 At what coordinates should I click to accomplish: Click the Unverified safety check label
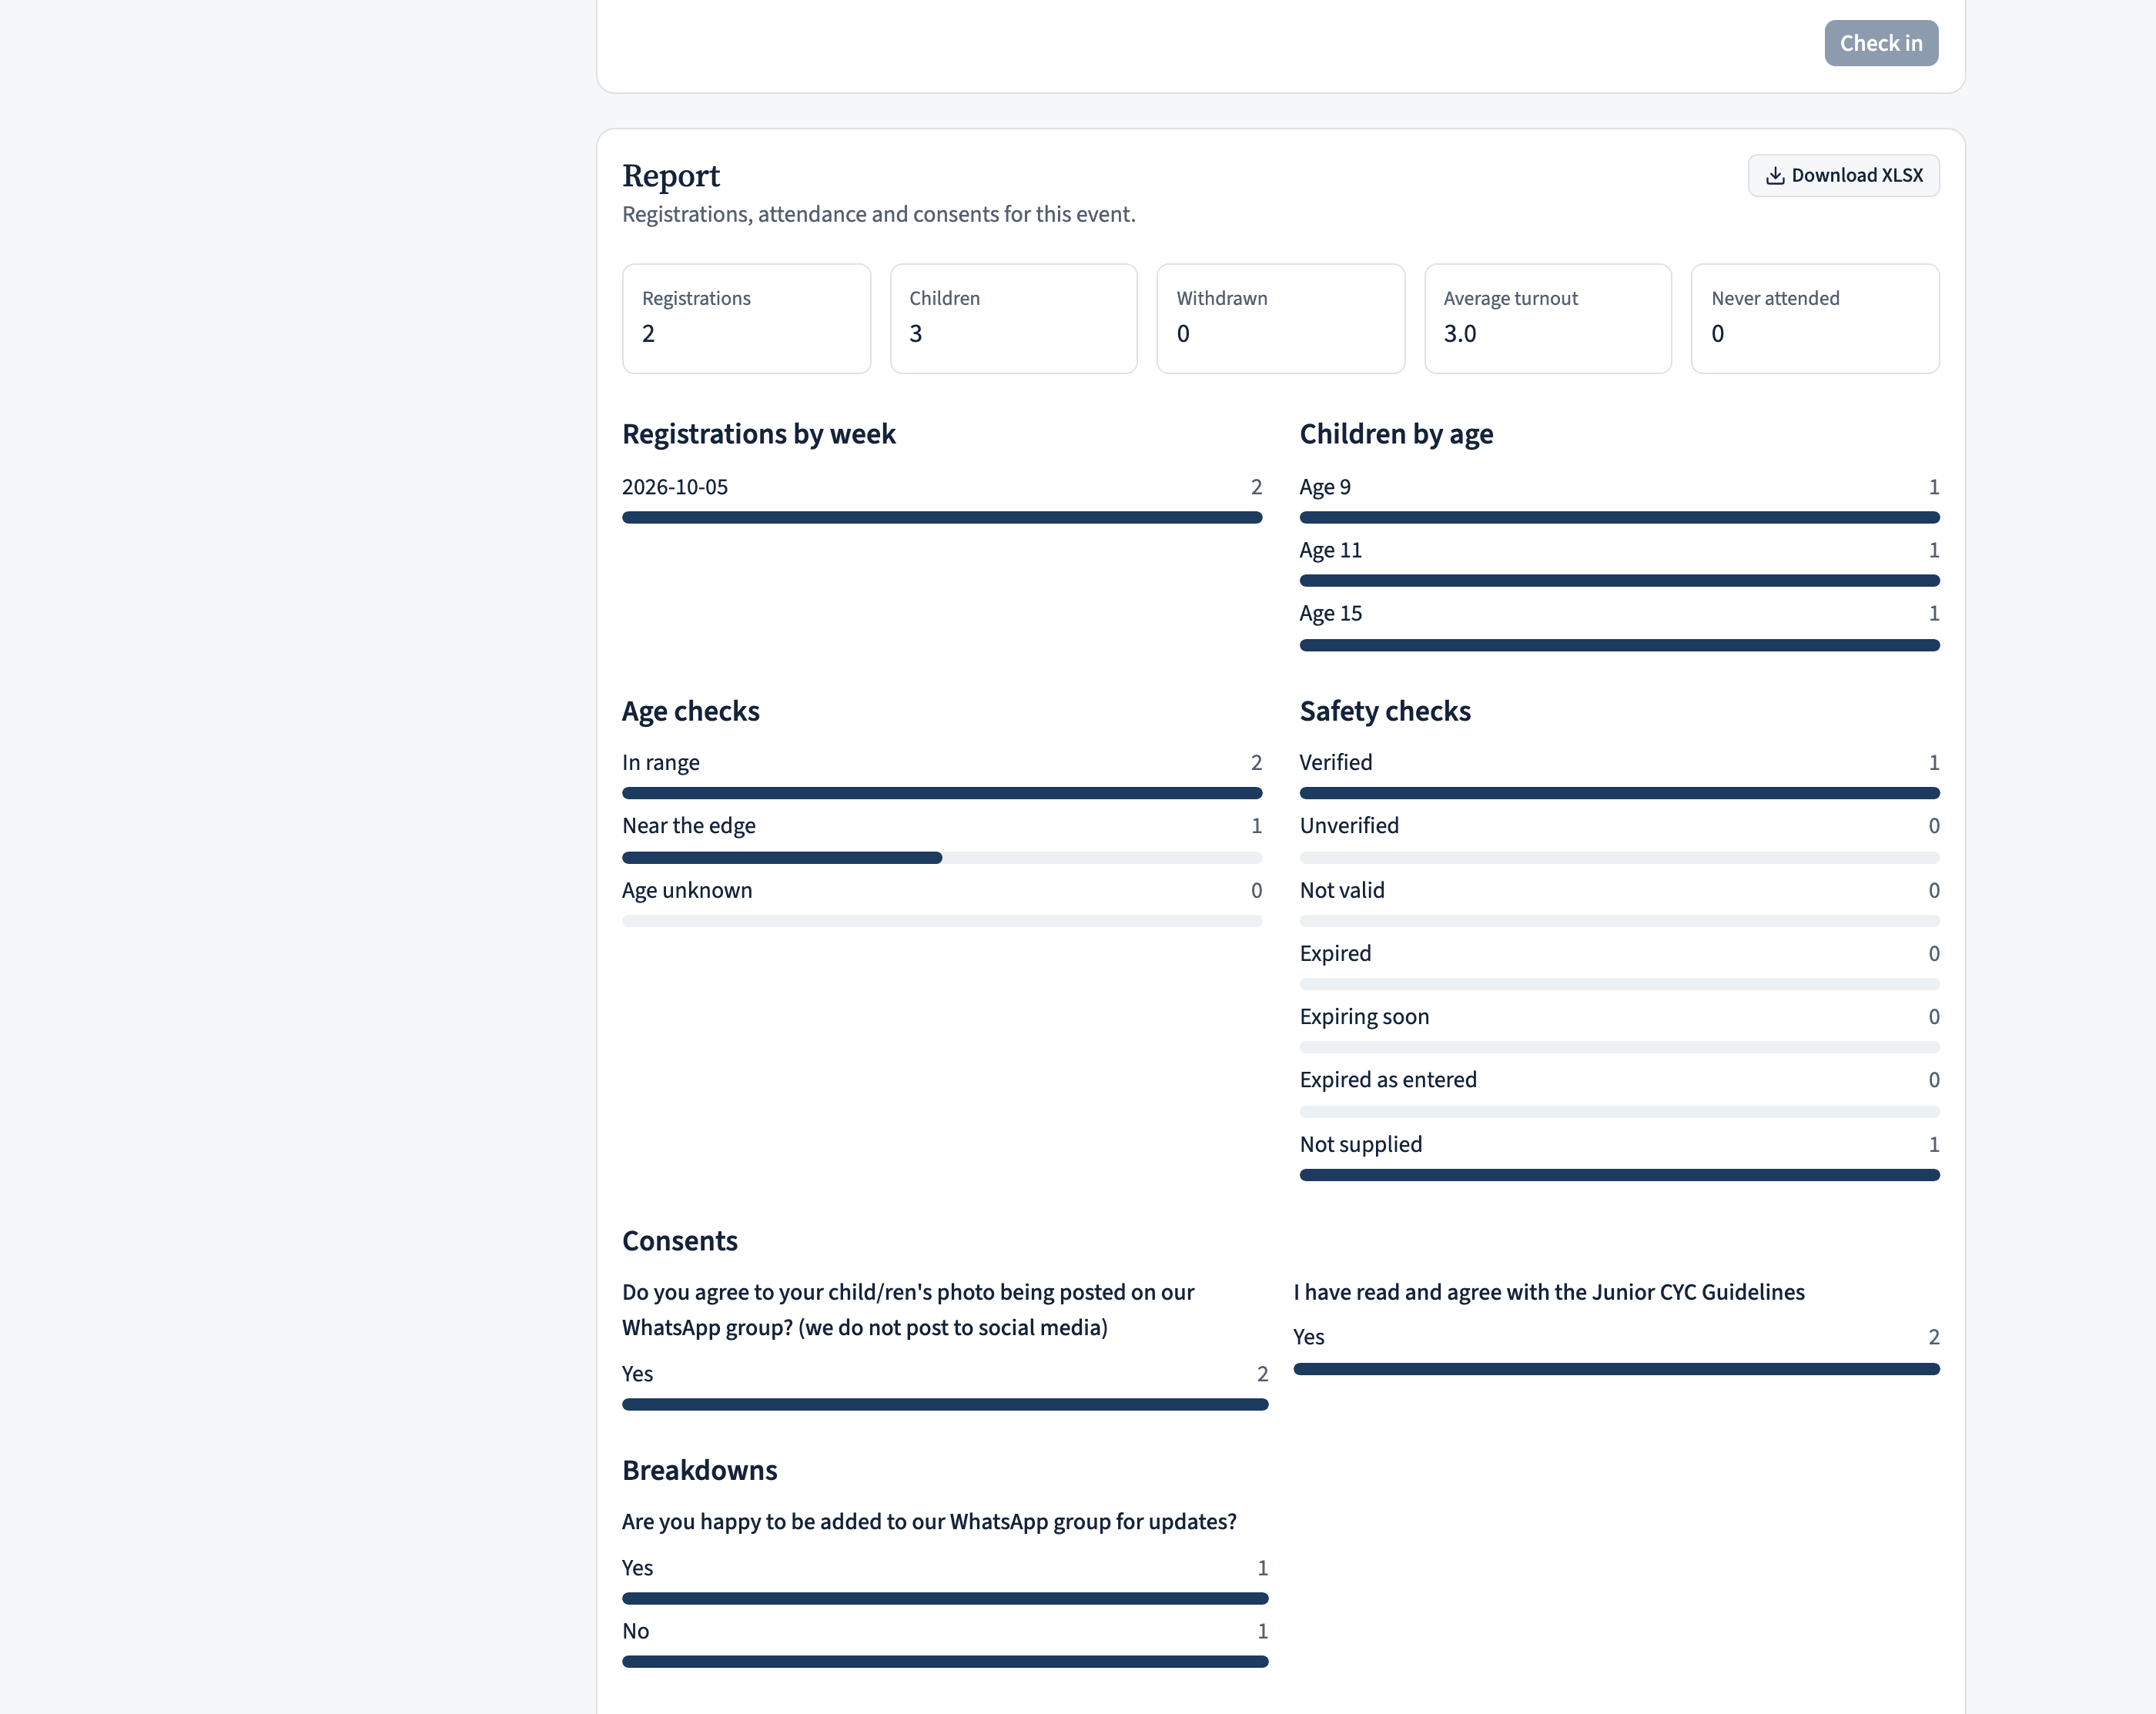tap(1348, 825)
